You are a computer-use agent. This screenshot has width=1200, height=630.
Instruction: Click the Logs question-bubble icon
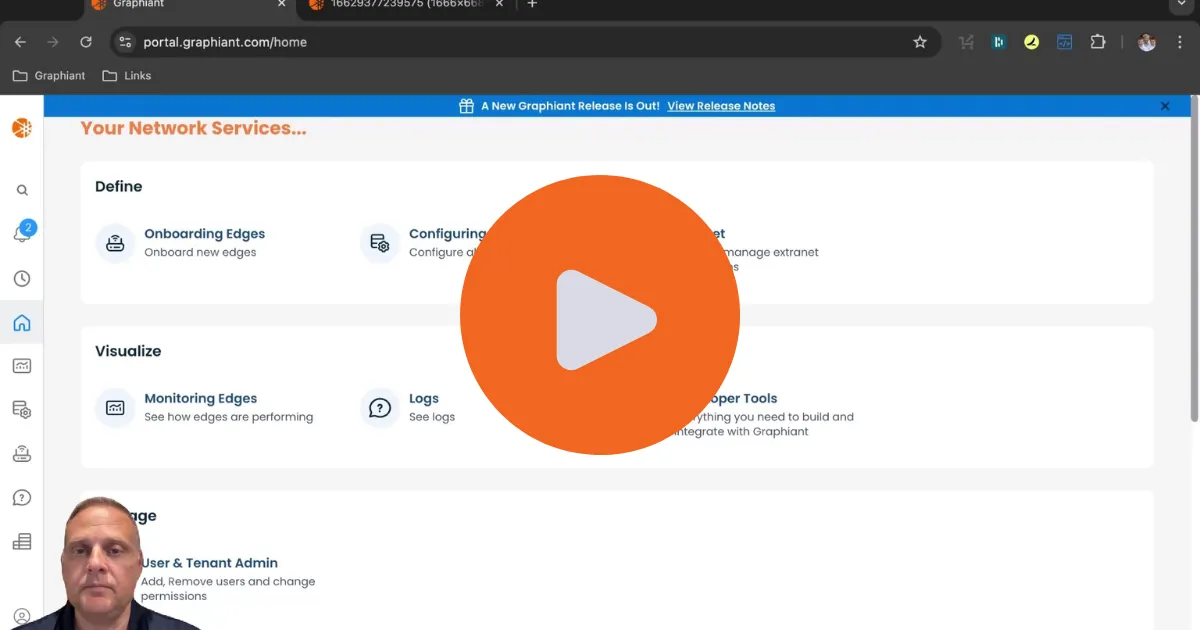(380, 408)
